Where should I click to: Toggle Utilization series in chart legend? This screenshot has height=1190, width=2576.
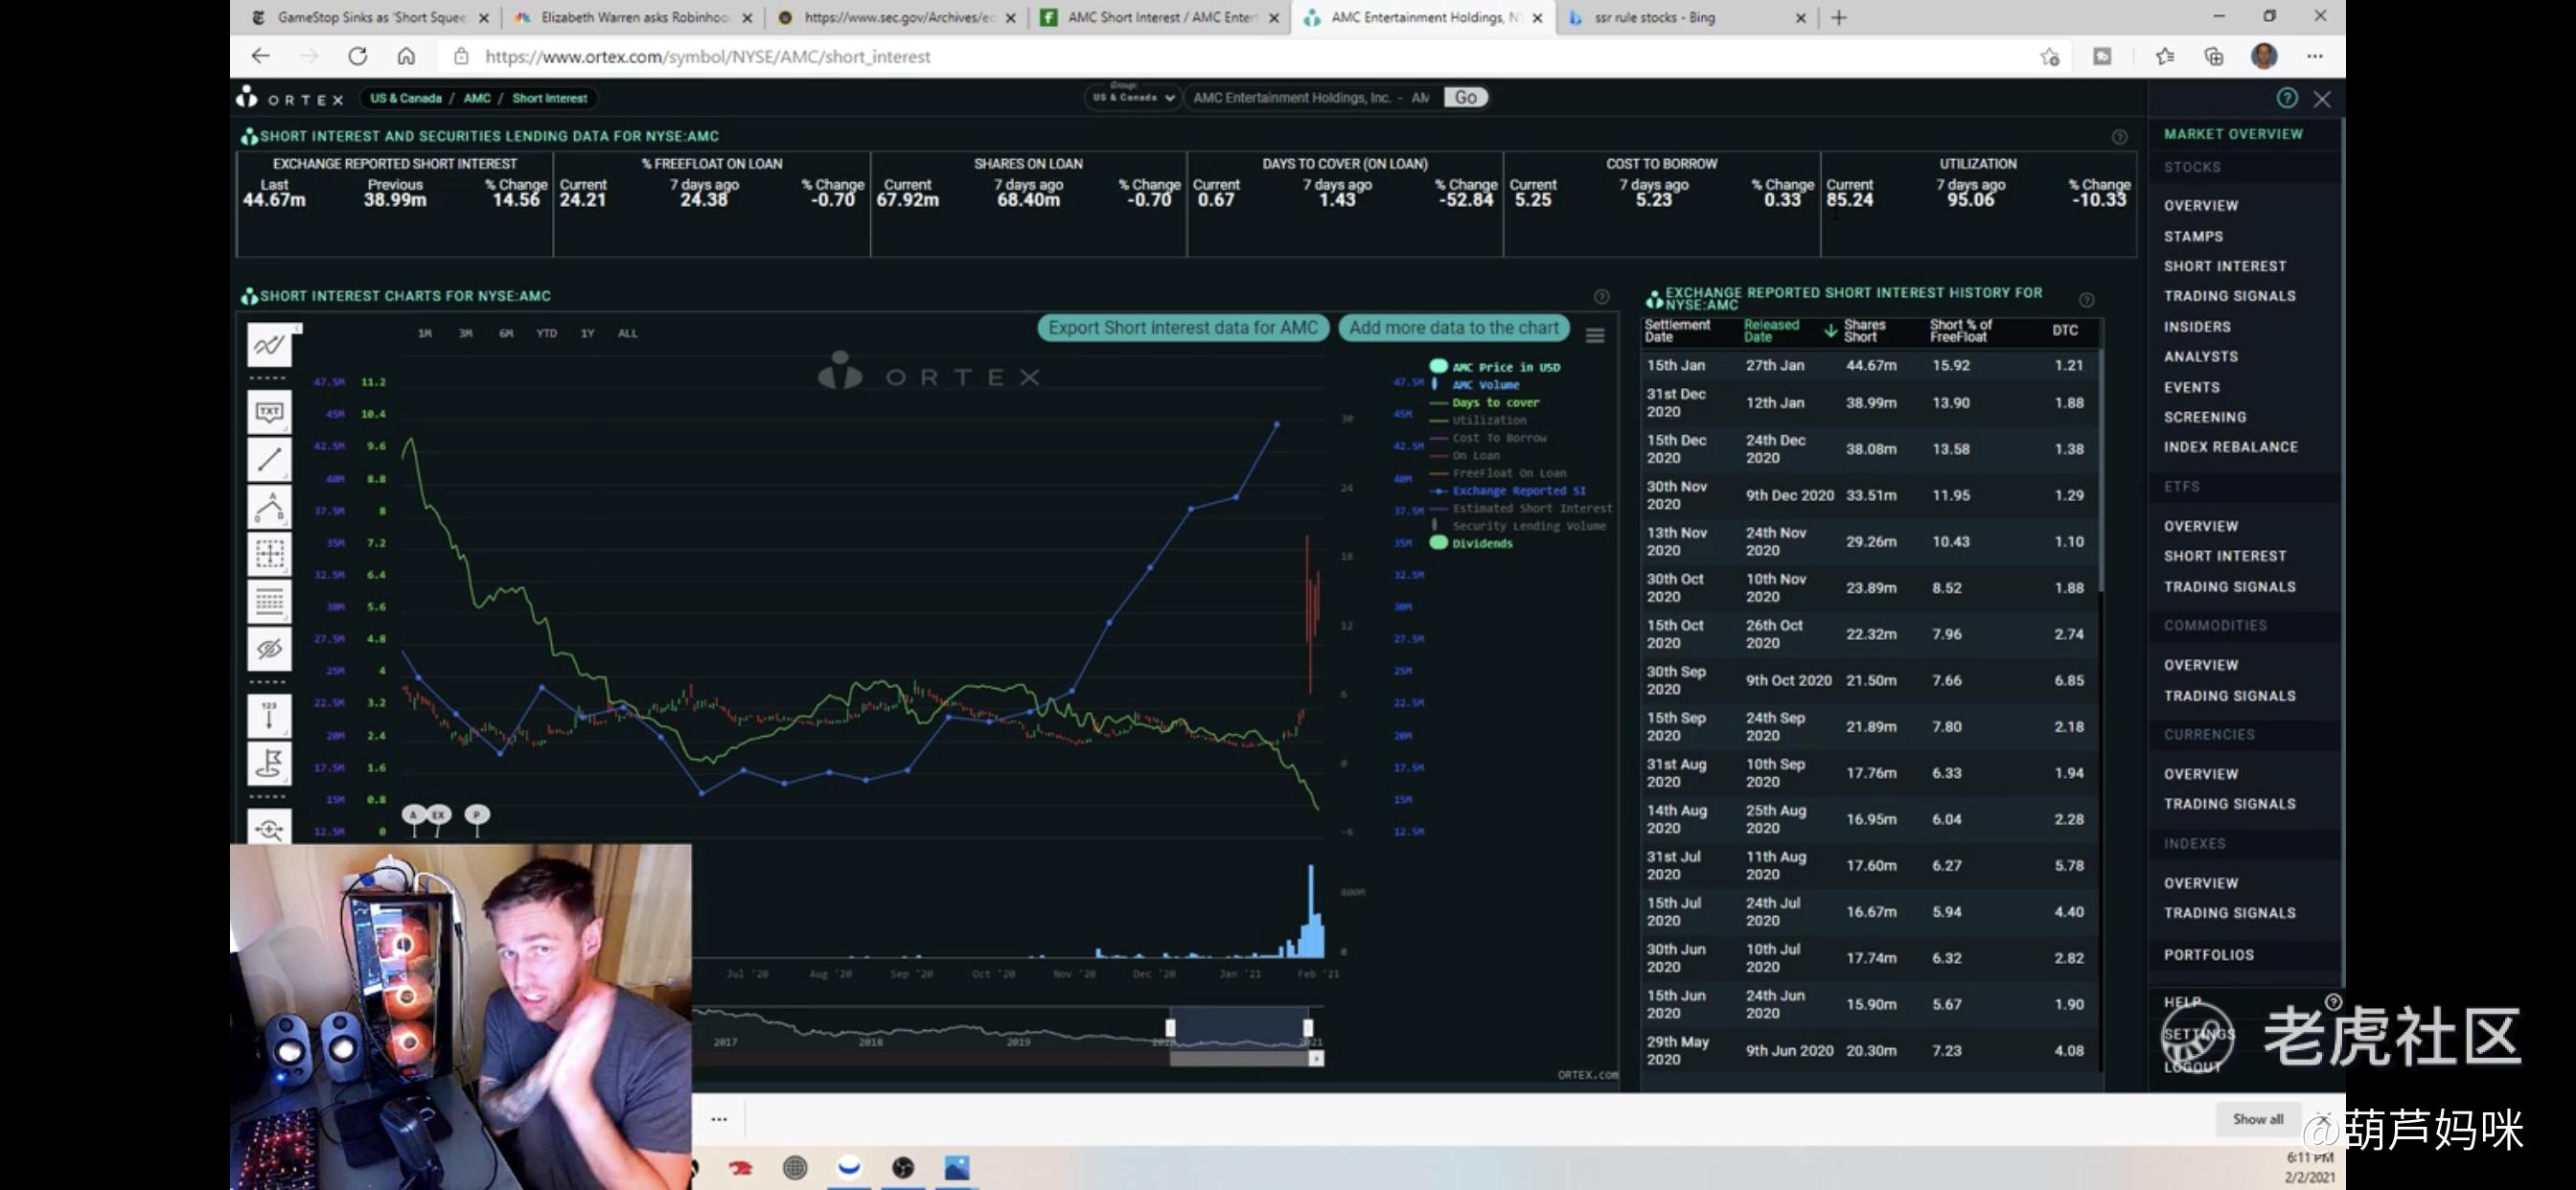[x=1488, y=420]
